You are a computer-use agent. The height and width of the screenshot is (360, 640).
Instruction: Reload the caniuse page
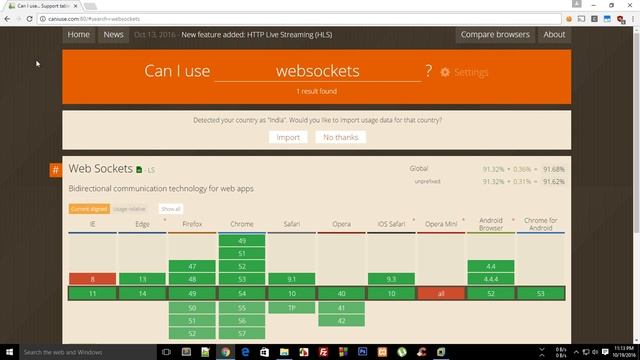pyautogui.click(x=29, y=19)
